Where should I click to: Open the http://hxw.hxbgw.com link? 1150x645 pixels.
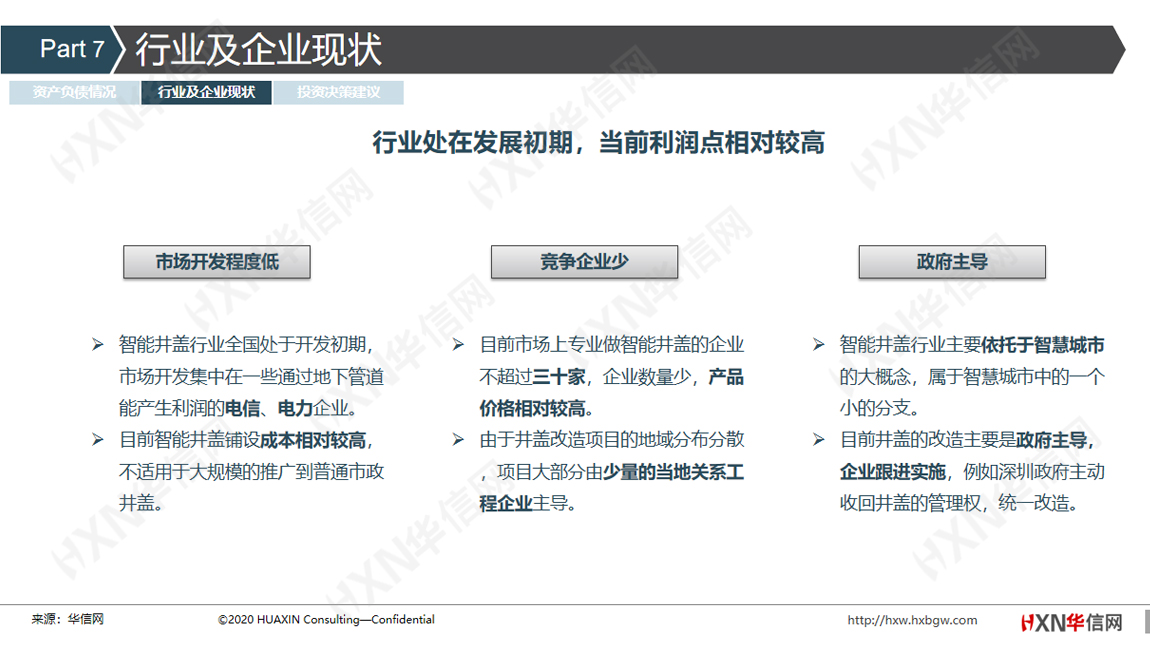pos(912,620)
